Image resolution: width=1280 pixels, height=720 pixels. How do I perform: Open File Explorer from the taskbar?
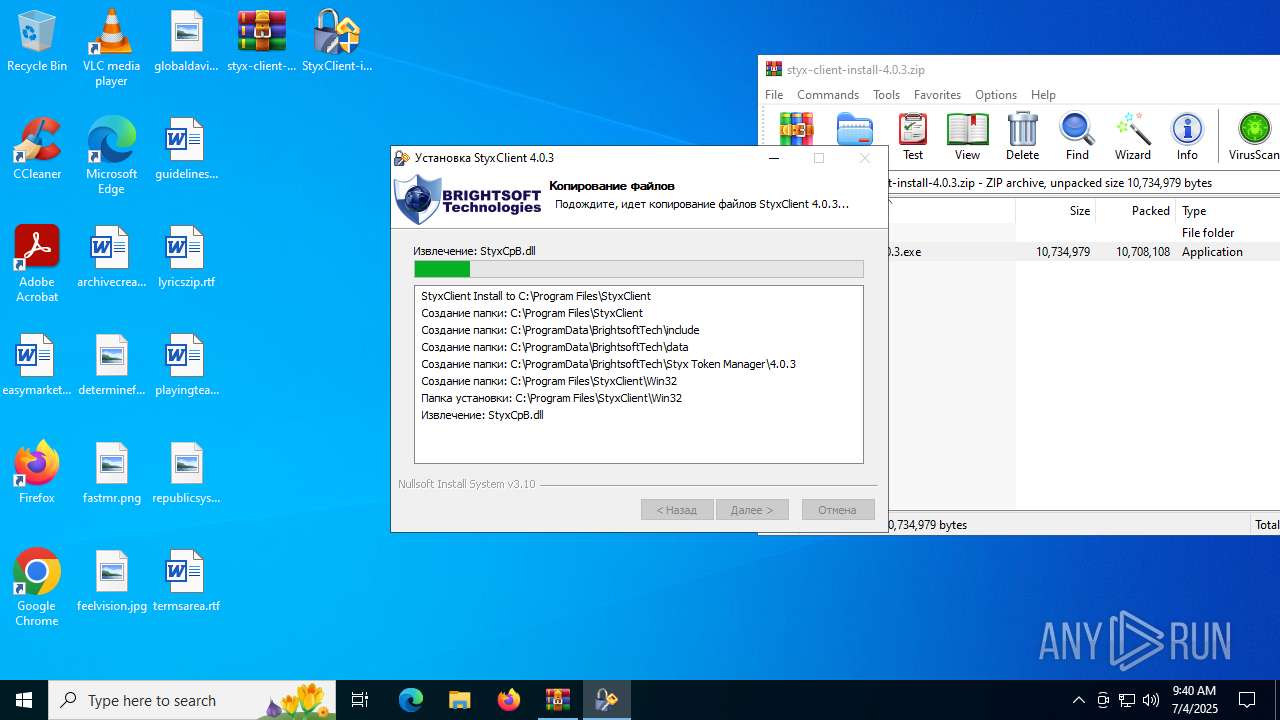point(460,700)
